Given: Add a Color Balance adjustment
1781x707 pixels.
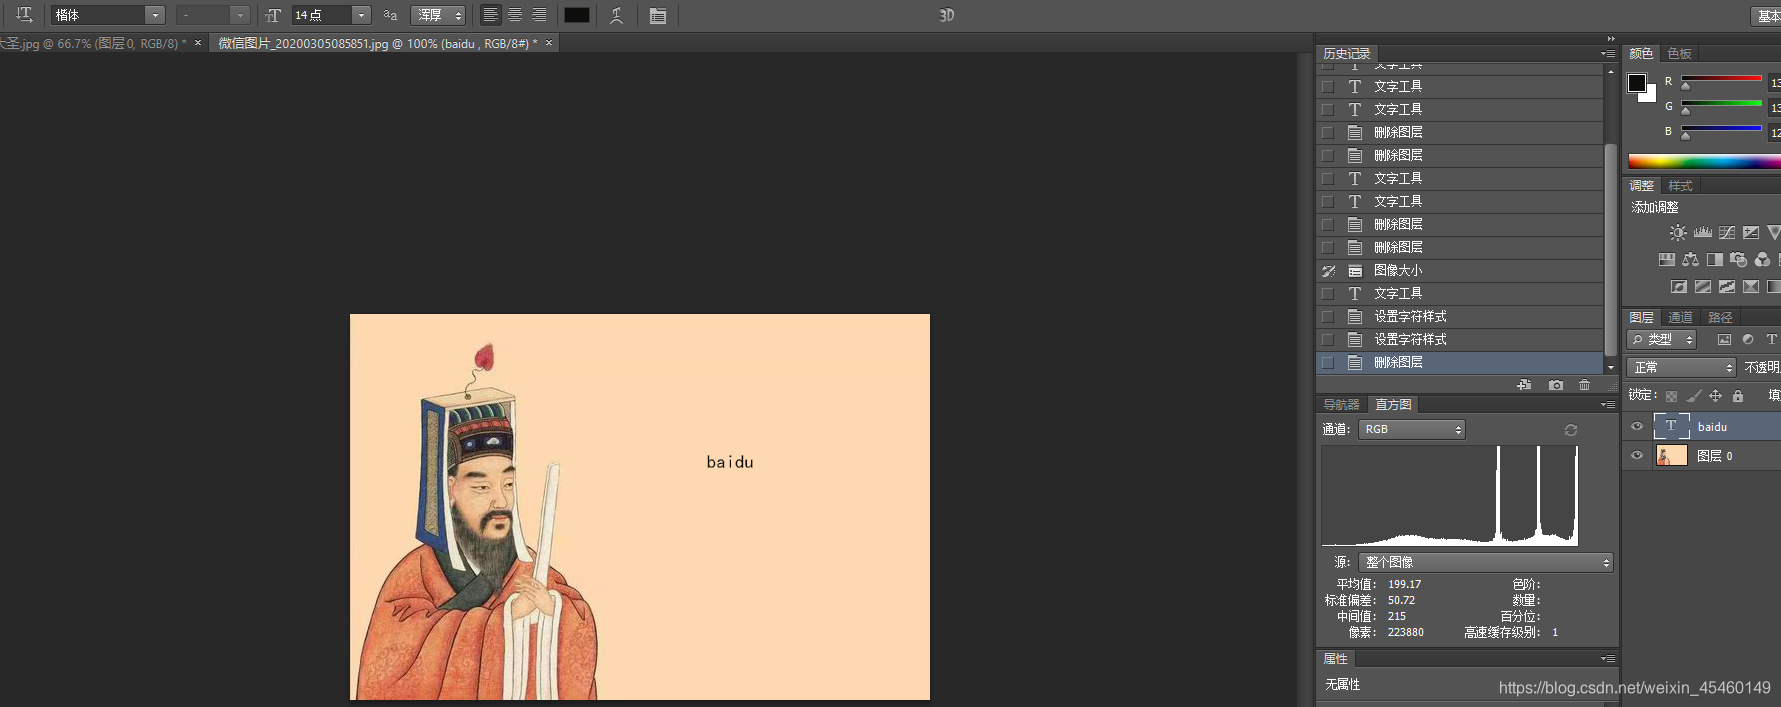Looking at the screenshot, I should (x=1691, y=259).
